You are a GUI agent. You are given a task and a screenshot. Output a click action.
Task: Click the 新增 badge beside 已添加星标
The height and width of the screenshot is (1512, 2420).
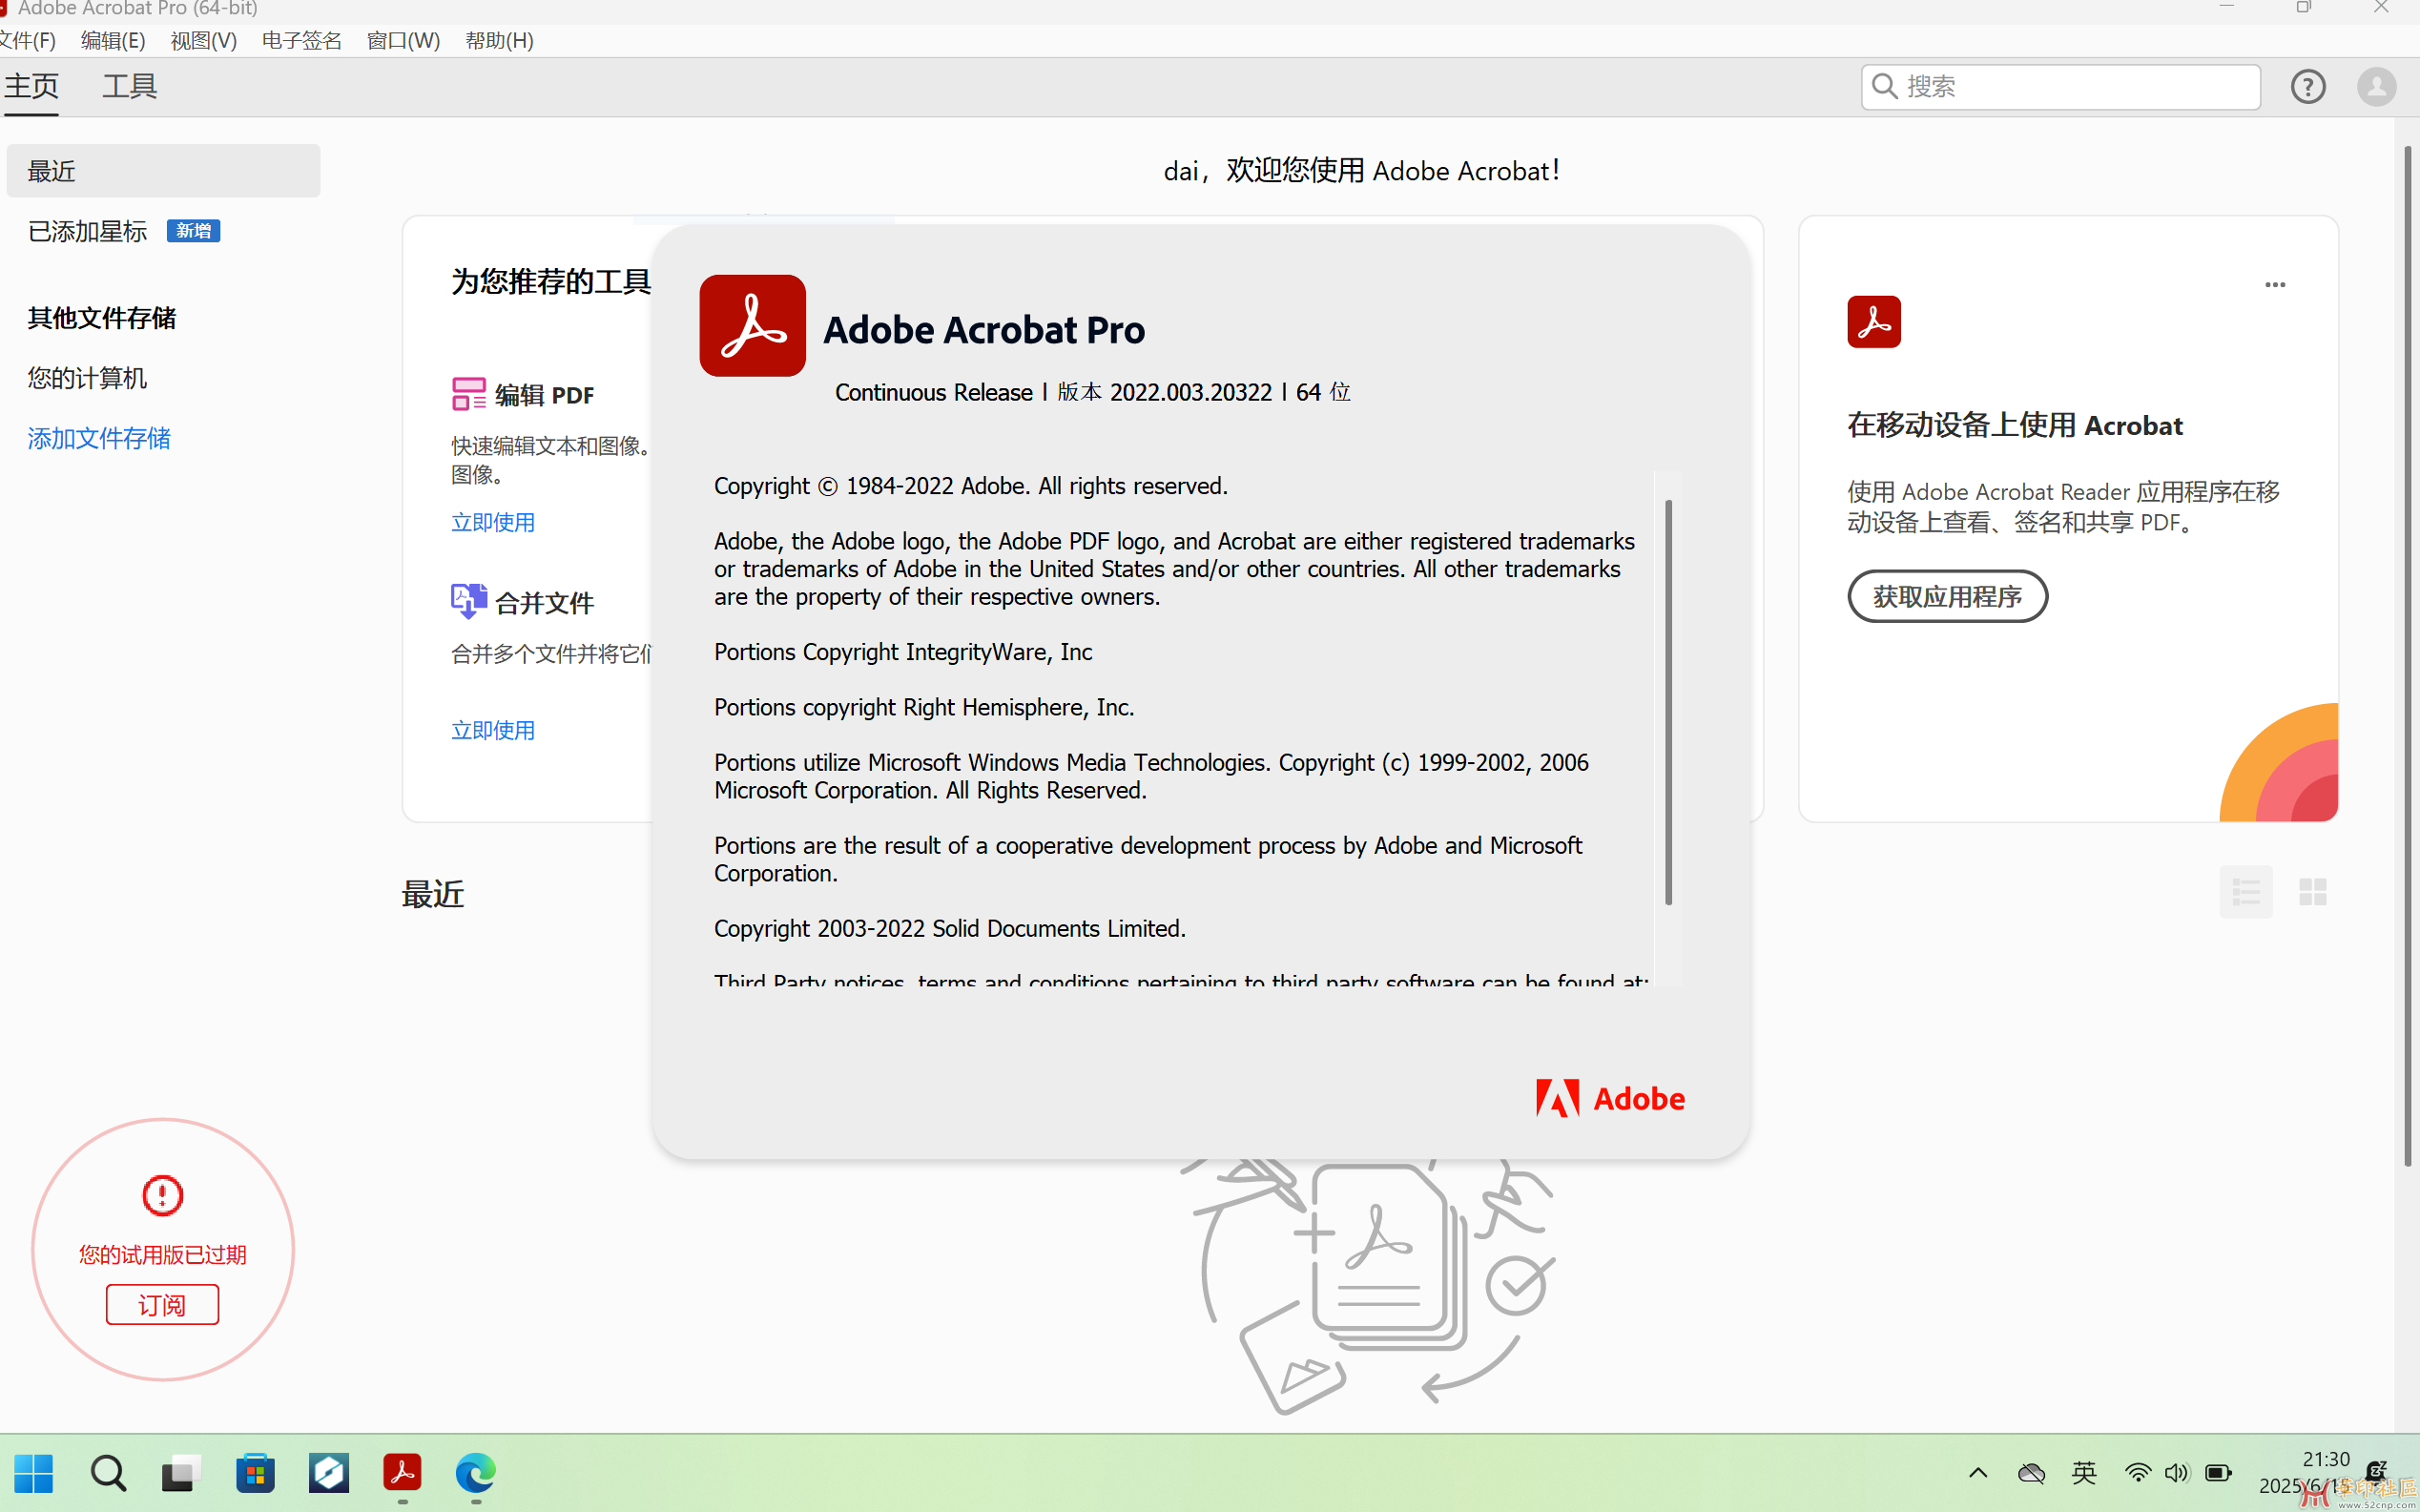(x=193, y=231)
